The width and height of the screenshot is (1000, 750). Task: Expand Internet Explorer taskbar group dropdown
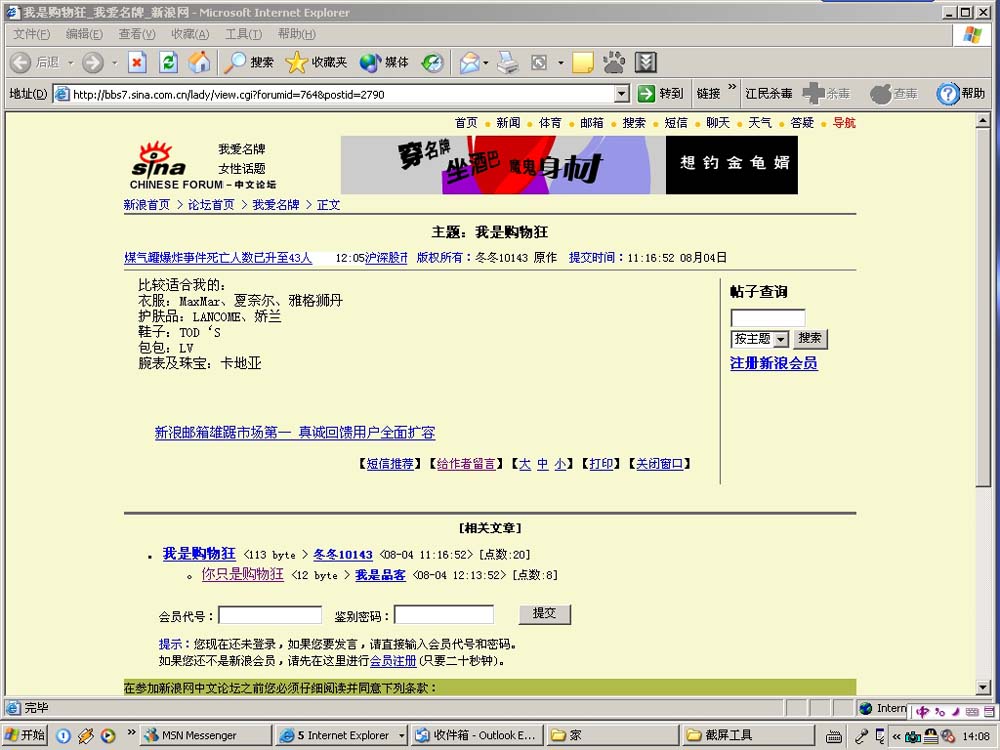401,735
